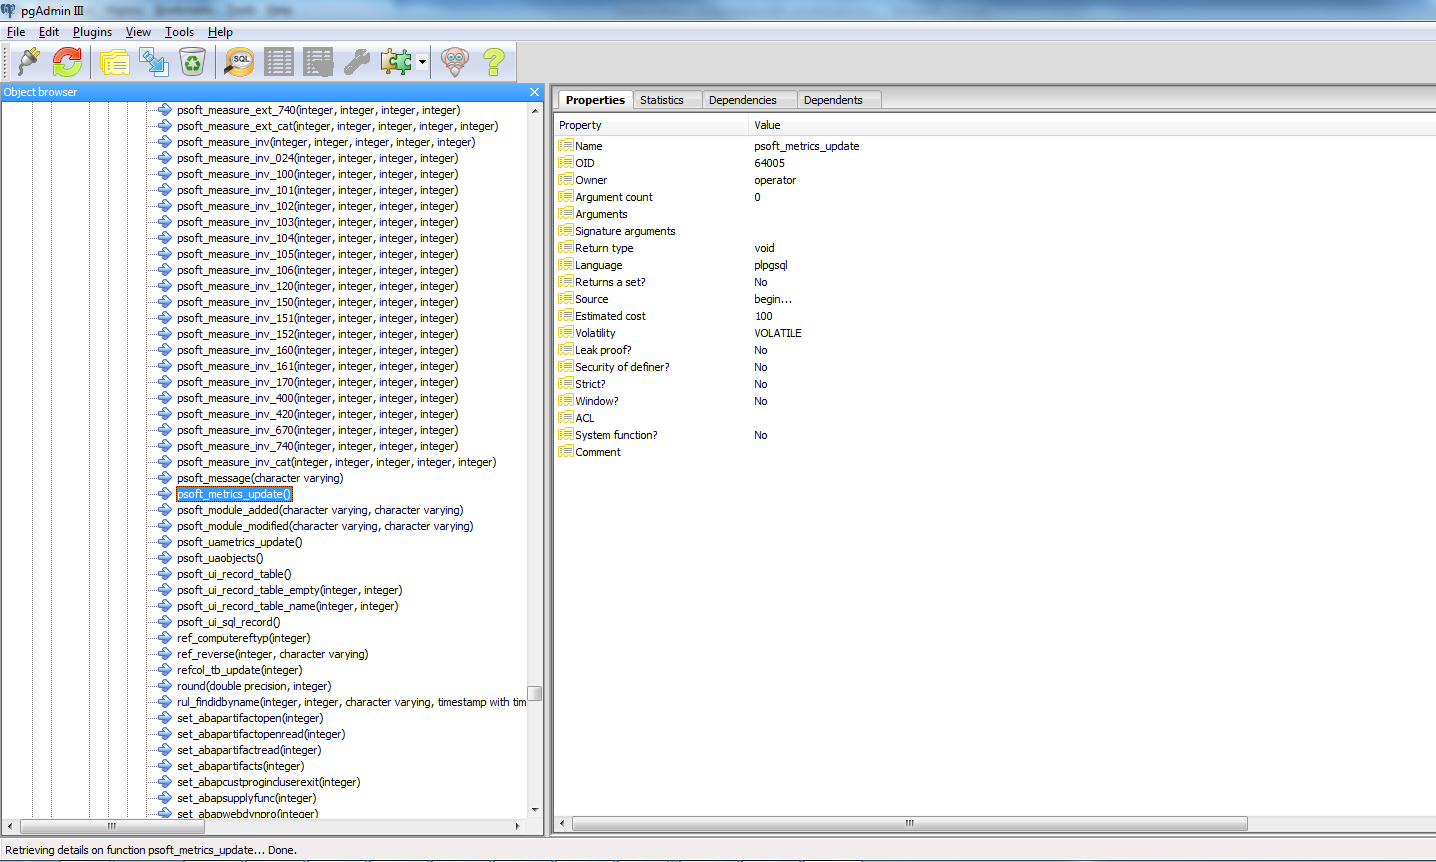Select round(double precision, integer) function
Image resolution: width=1436 pixels, height=862 pixels.
[x=254, y=686]
